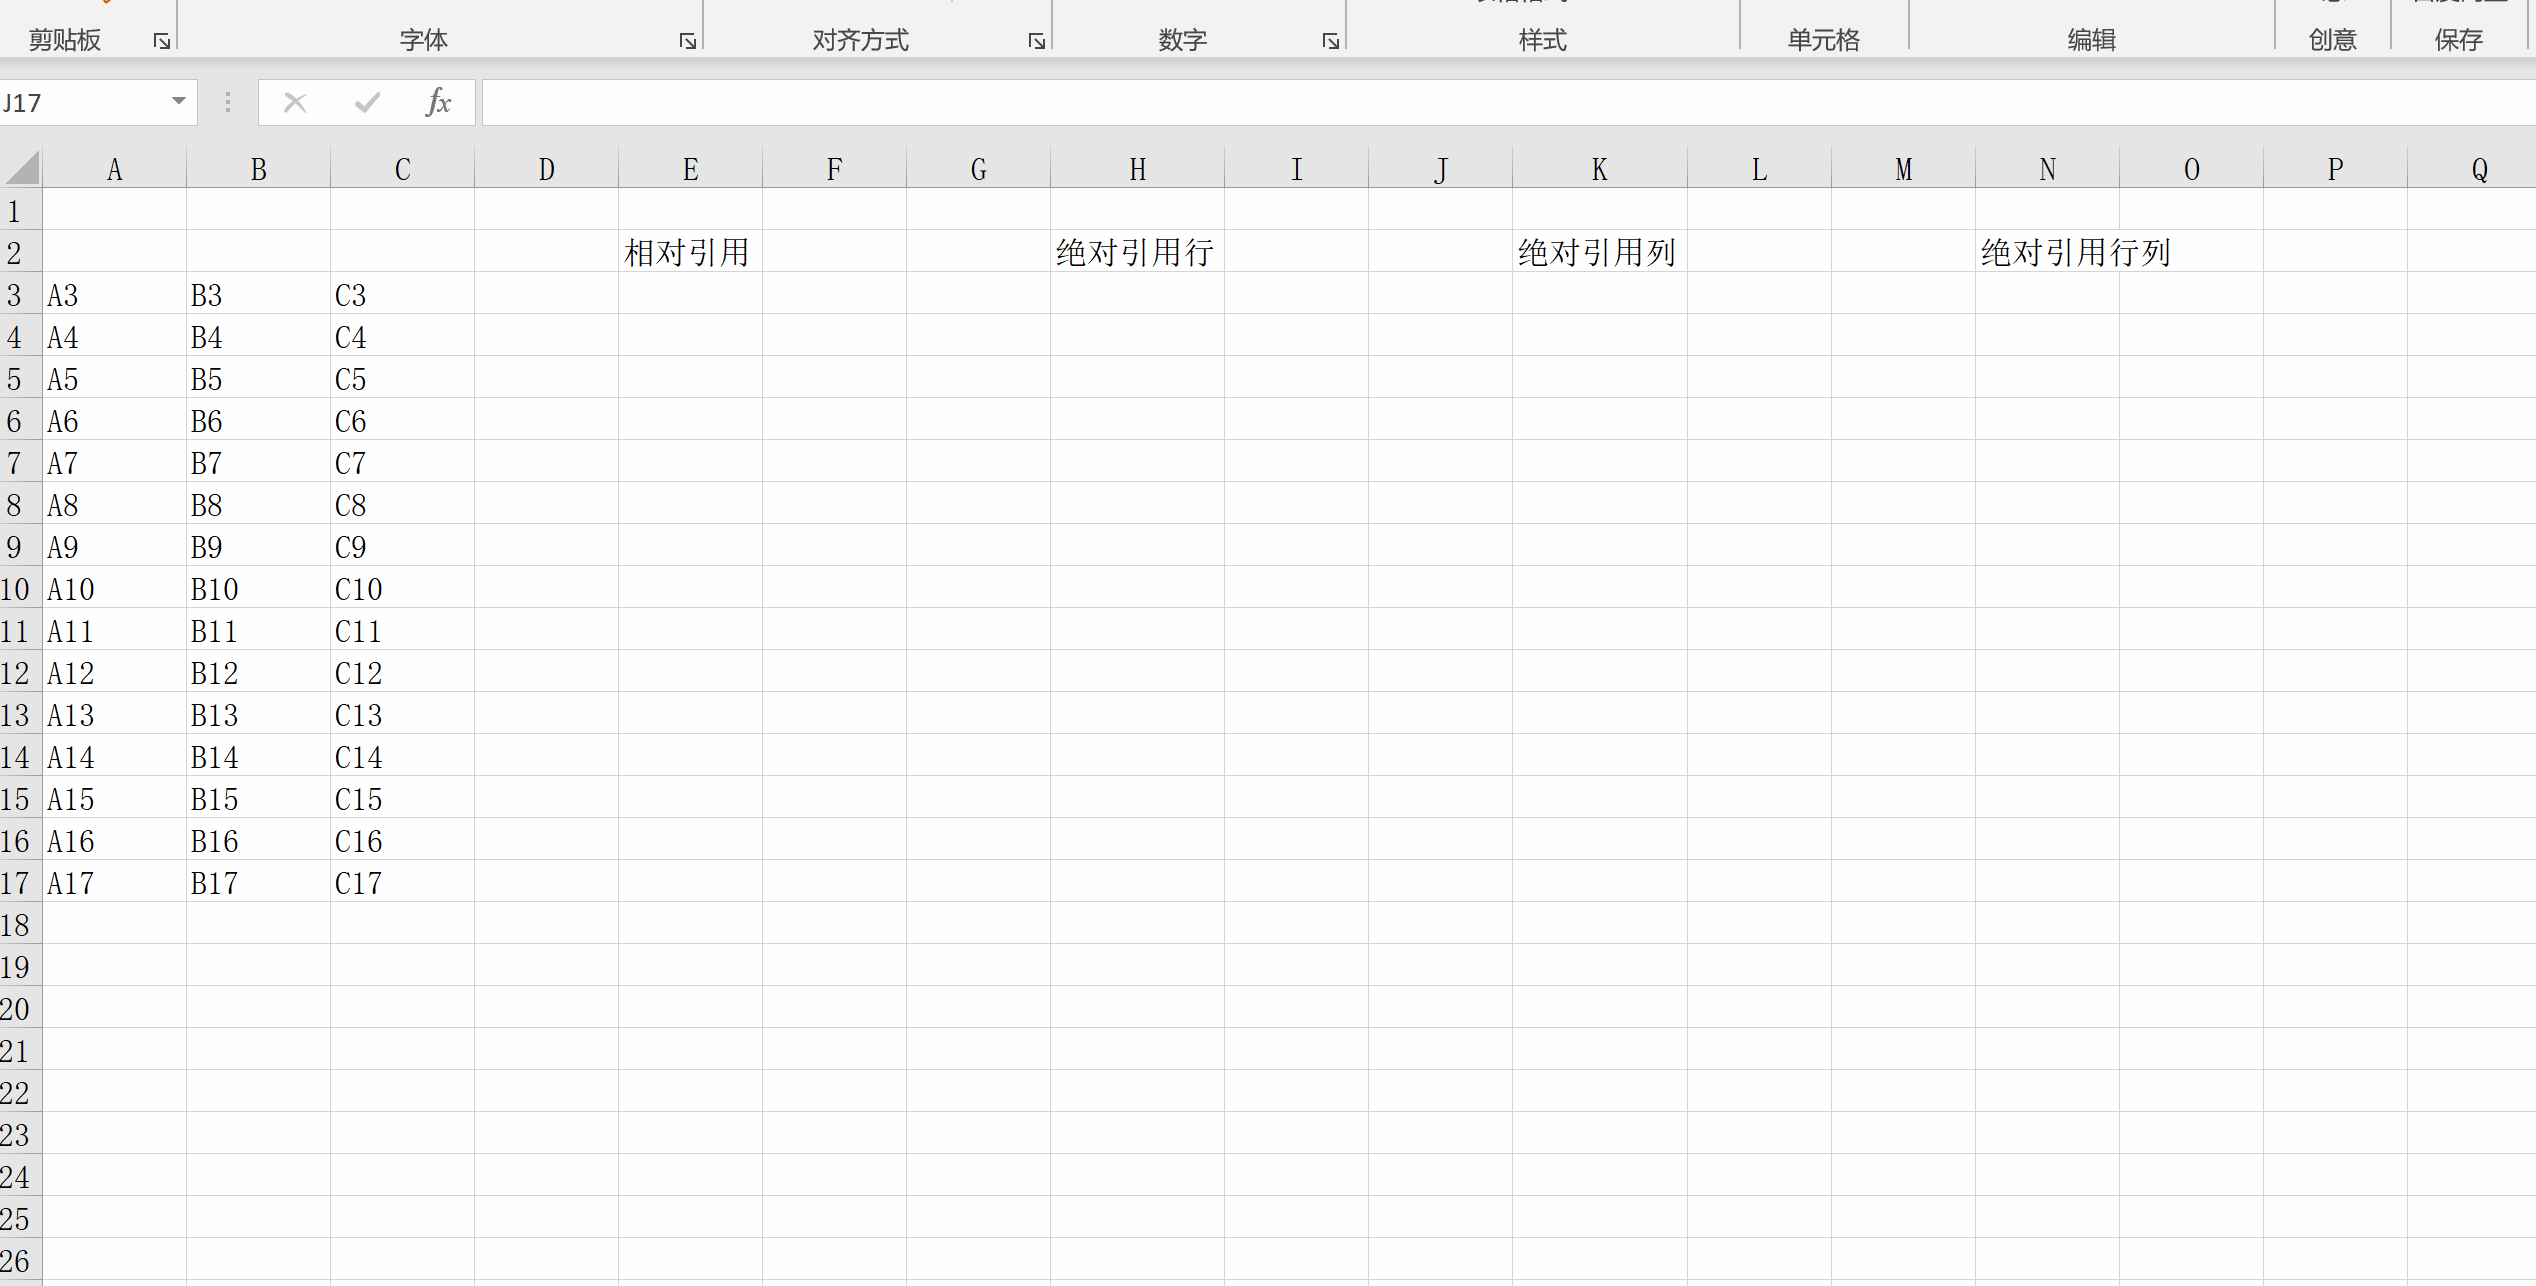2536x1286 pixels.
Task: Open the Font group dialog launcher
Action: click(x=687, y=41)
